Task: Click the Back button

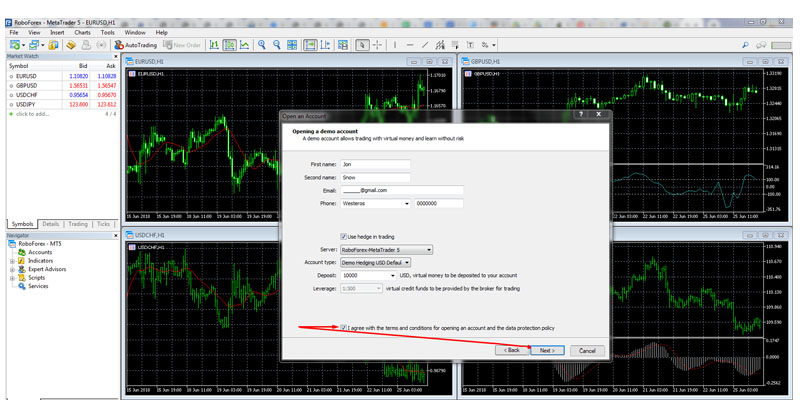Action: 512,351
